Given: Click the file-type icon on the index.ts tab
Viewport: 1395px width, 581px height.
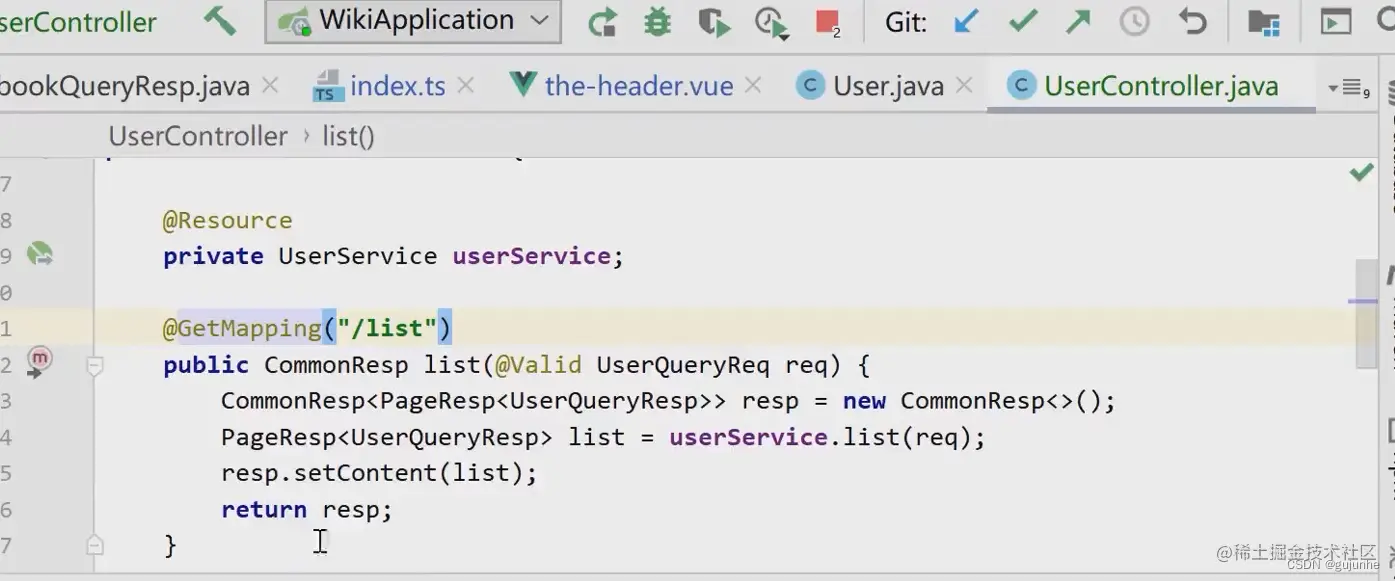Looking at the screenshot, I should 326,86.
